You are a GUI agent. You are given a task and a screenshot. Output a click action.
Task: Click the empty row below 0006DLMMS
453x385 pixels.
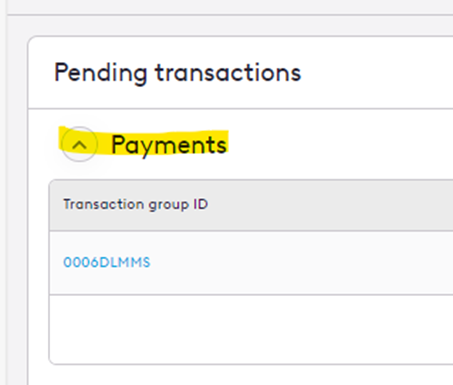coord(251,329)
